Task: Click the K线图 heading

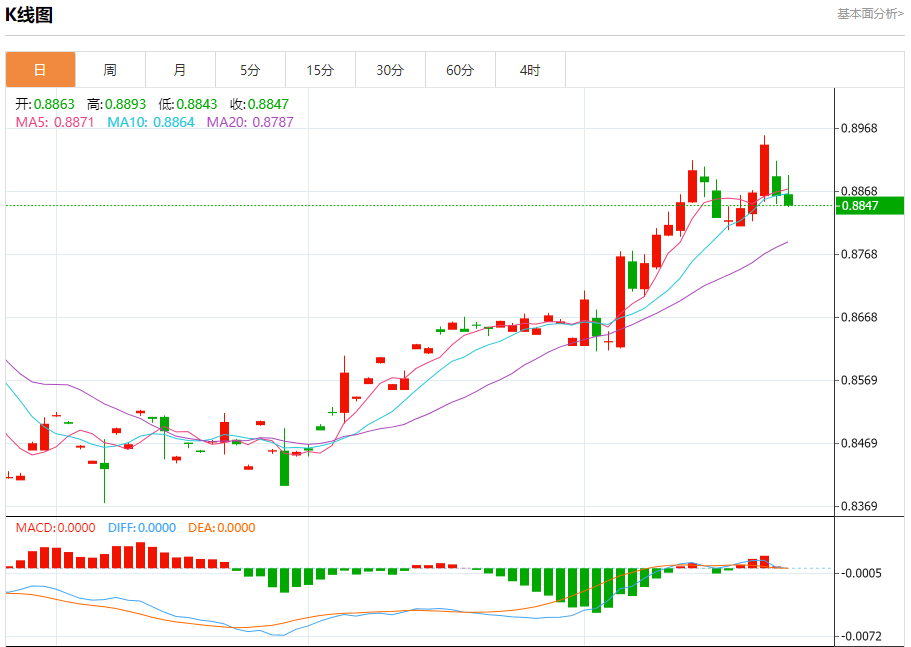Action: pyautogui.click(x=28, y=15)
